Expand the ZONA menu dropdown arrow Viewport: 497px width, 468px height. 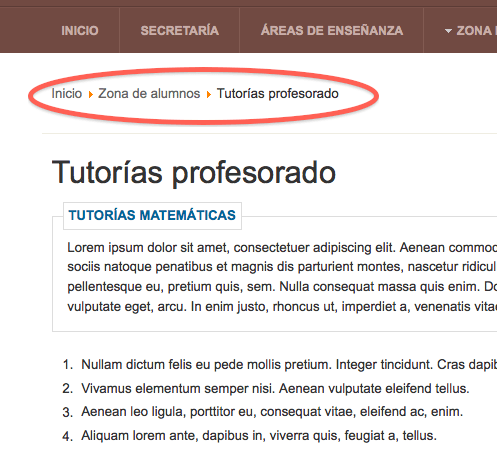point(448,31)
